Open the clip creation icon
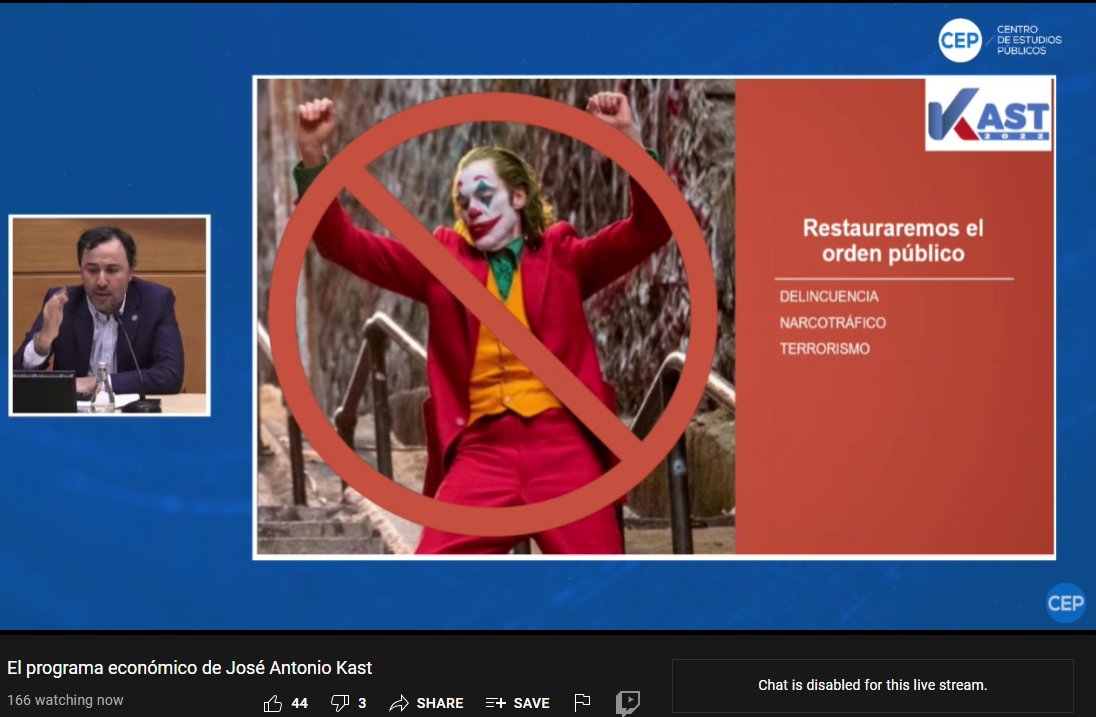Screen dimensions: 1096x717 (x=628, y=702)
